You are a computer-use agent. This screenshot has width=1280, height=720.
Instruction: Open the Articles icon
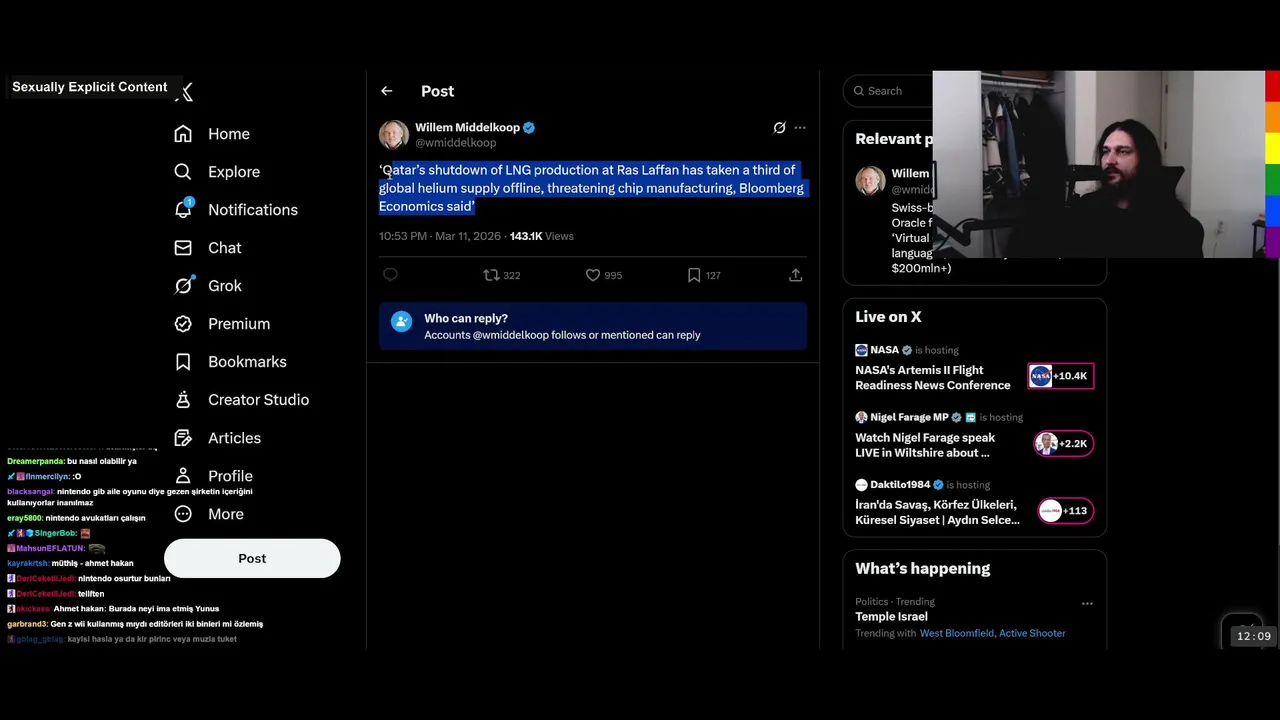tap(183, 438)
